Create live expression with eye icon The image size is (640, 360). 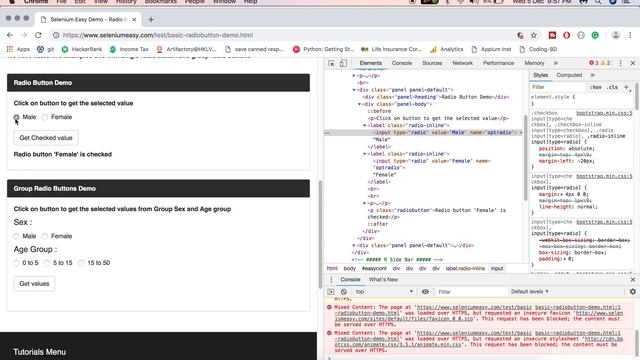[x=425, y=292]
